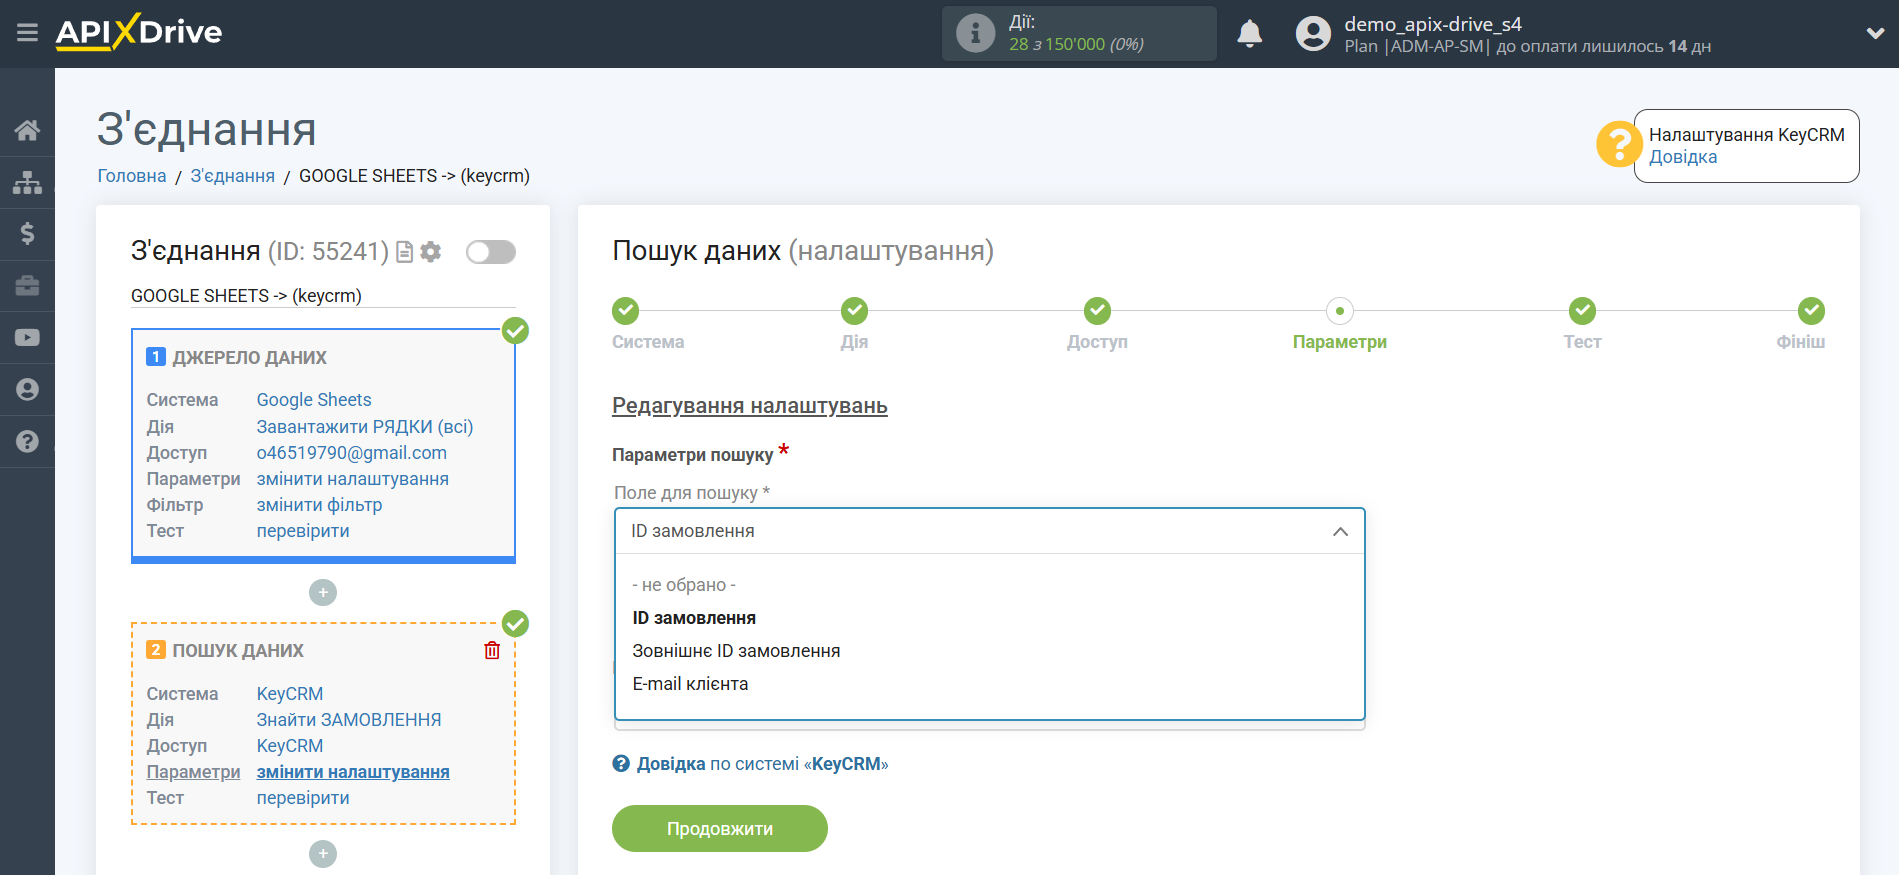The image size is (1899, 875).
Task: Click the Система step label
Action: pos(648,342)
